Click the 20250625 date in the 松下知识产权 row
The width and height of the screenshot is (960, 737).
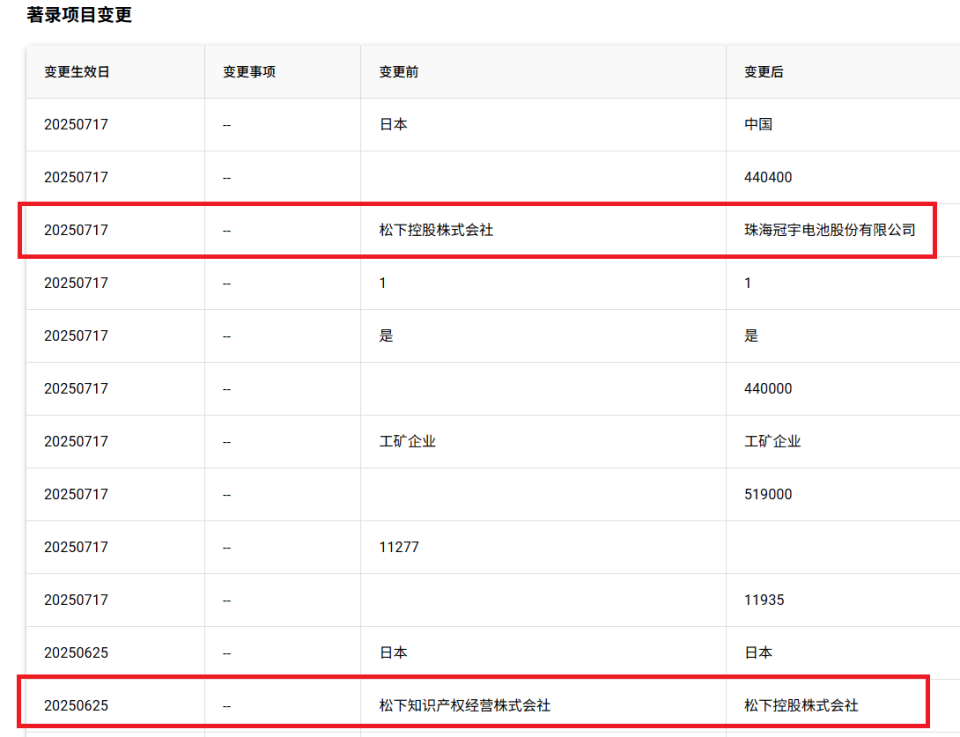(x=76, y=706)
